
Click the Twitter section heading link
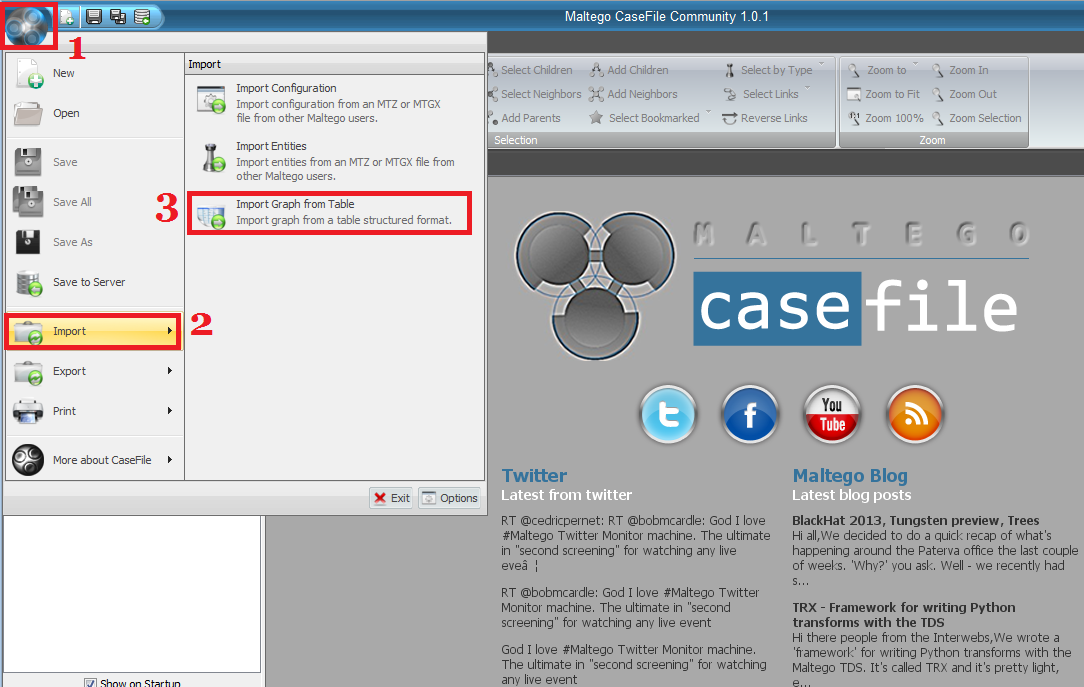click(534, 476)
